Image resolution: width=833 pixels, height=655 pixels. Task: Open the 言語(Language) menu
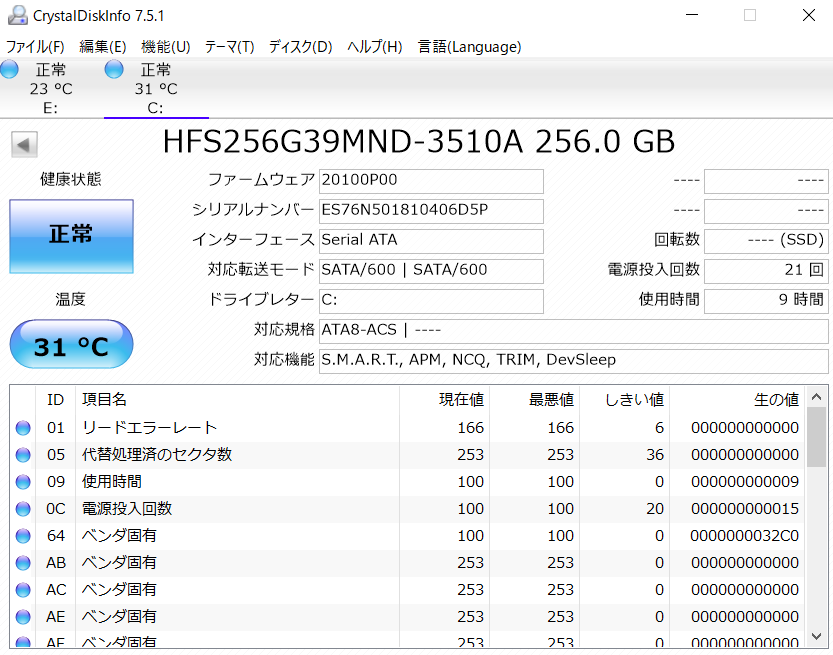pyautogui.click(x=469, y=47)
